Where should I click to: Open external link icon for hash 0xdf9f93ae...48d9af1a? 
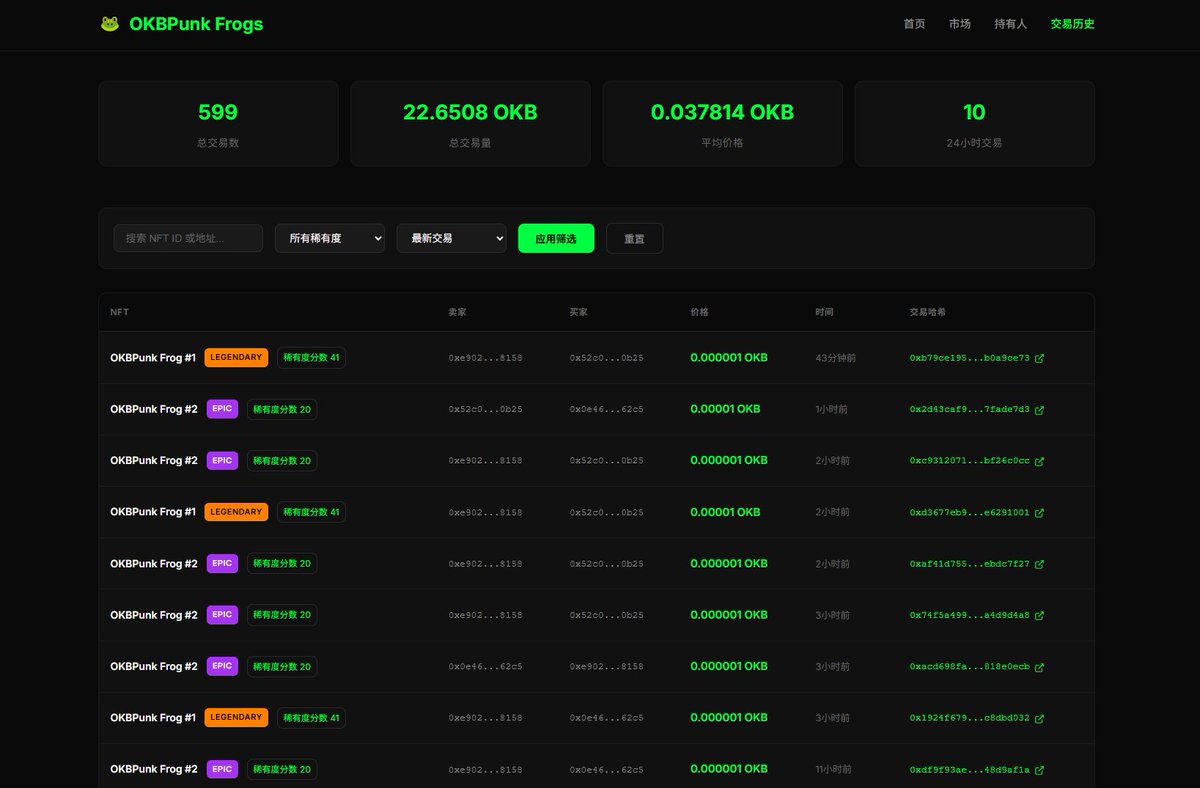click(1039, 770)
